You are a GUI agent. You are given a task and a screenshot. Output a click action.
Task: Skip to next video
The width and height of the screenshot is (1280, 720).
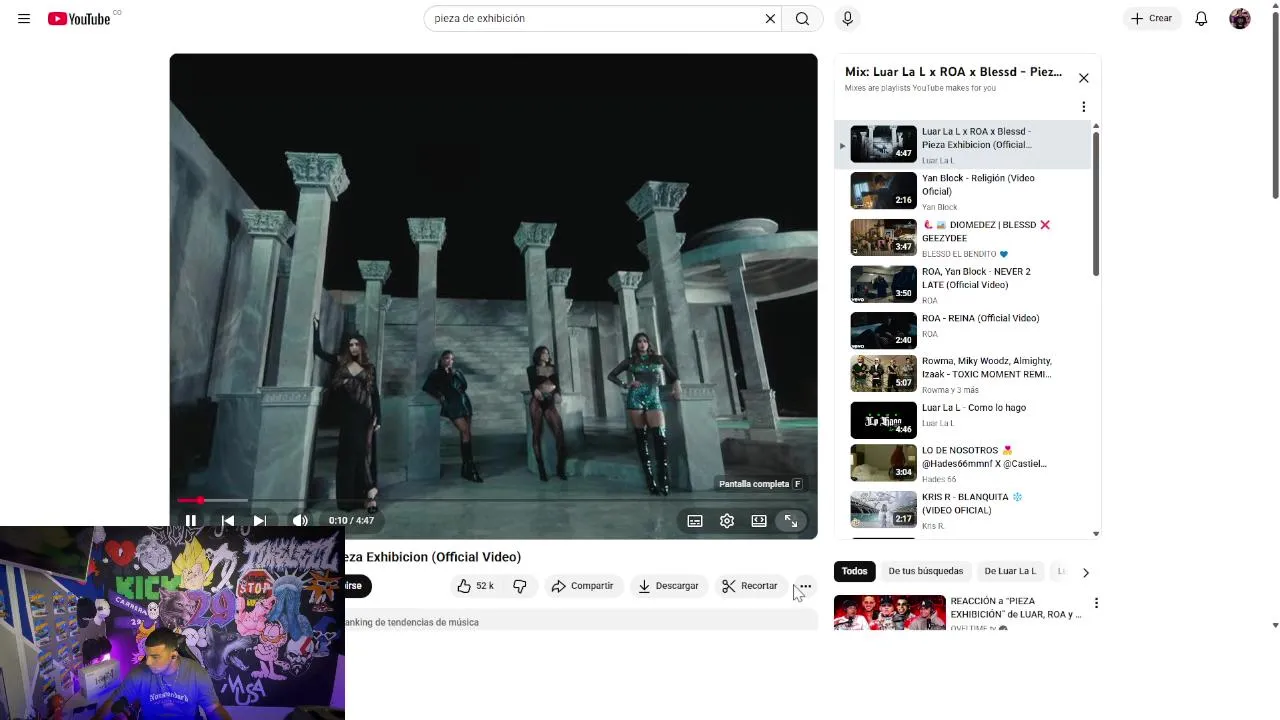[259, 521]
